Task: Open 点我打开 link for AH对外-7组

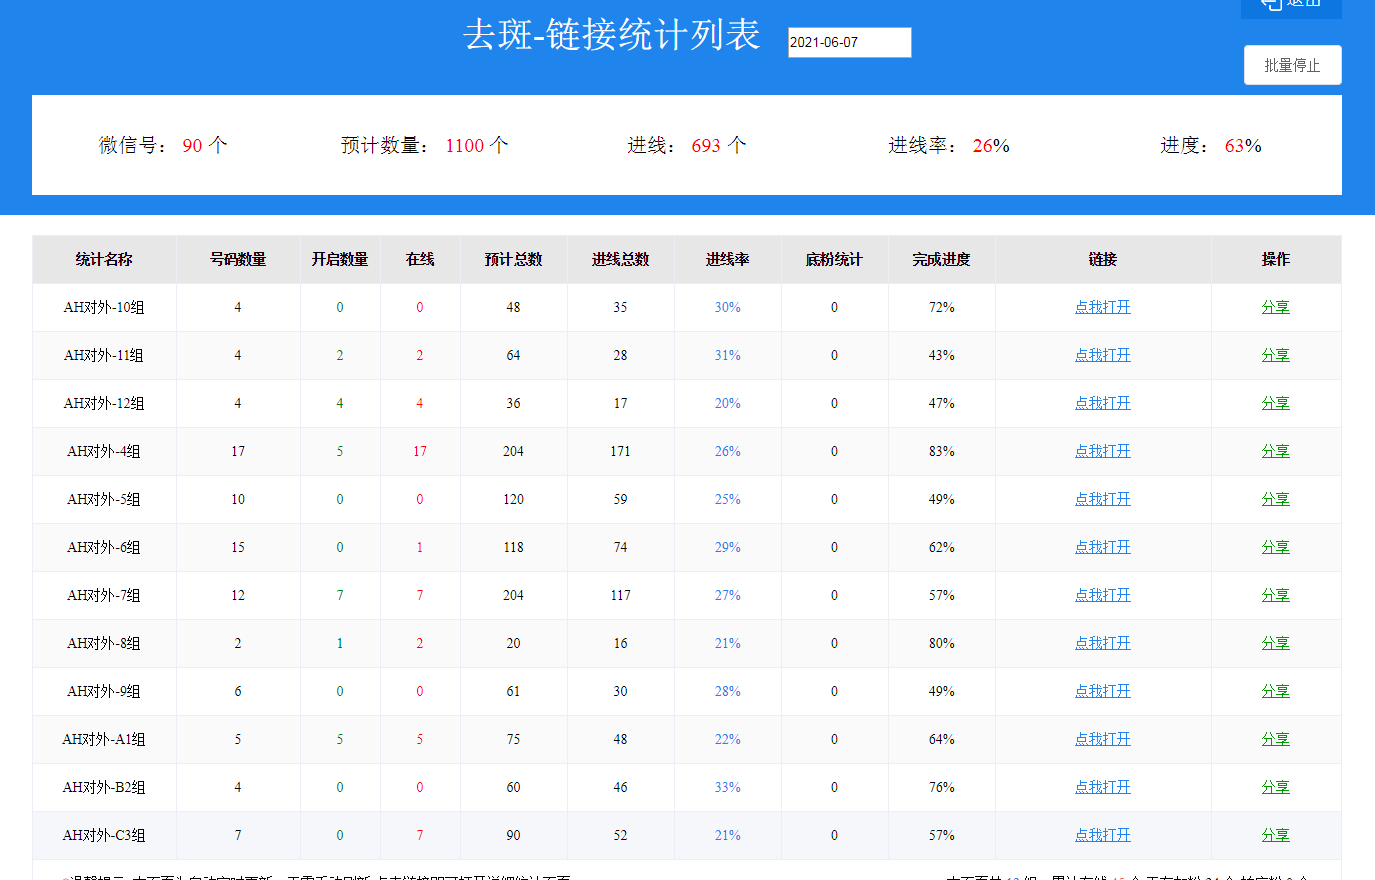Action: (1102, 595)
